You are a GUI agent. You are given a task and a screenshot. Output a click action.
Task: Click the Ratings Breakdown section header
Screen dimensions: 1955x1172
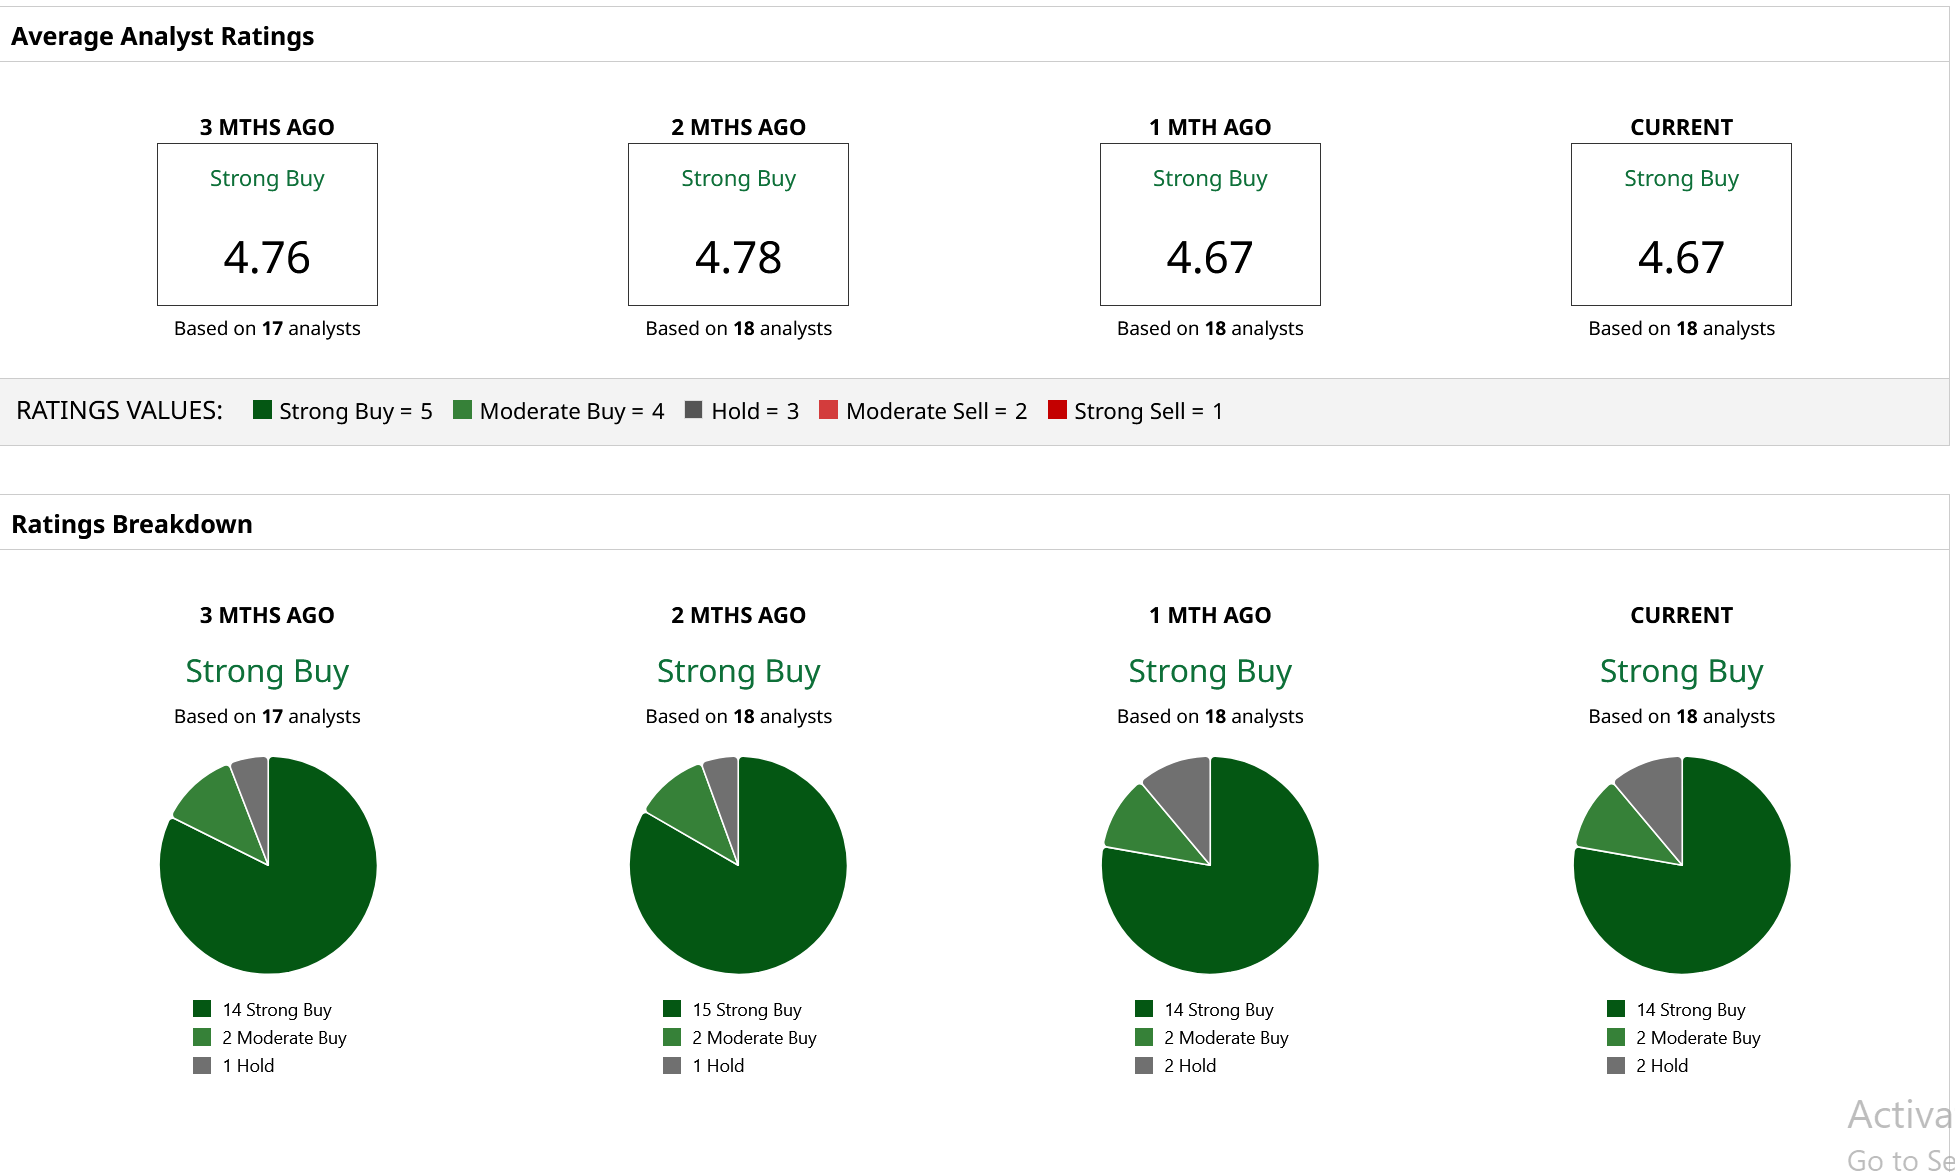pos(132,524)
